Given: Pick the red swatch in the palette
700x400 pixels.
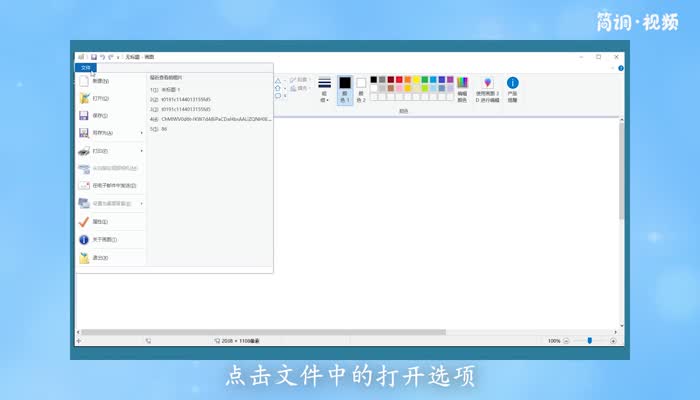Looking at the screenshot, I should point(399,79).
